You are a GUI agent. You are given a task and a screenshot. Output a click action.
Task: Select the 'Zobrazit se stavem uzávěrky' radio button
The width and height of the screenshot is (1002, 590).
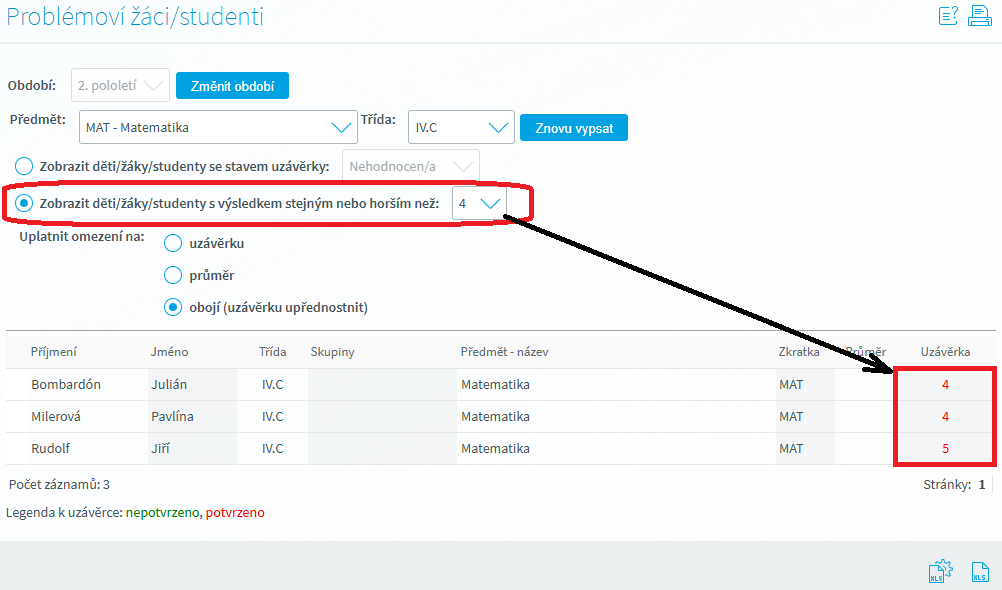point(22,165)
